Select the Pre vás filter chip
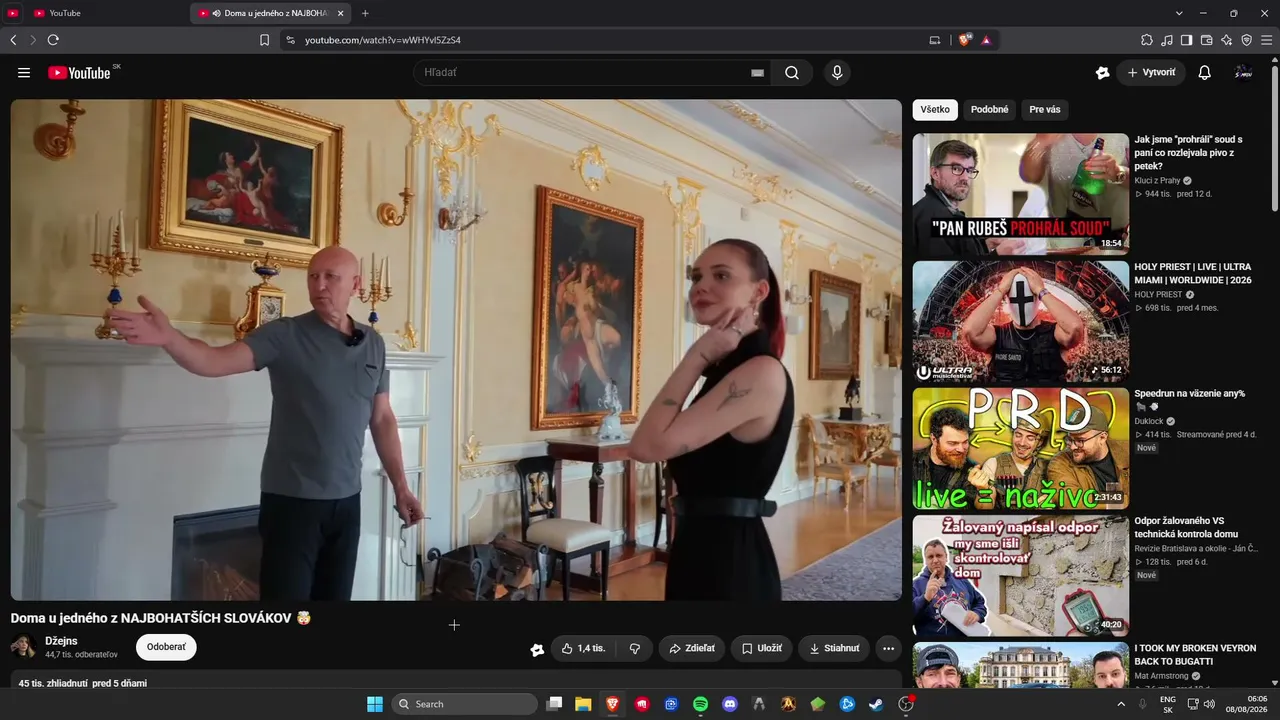Screen dimensions: 1280x720 tap(1045, 109)
